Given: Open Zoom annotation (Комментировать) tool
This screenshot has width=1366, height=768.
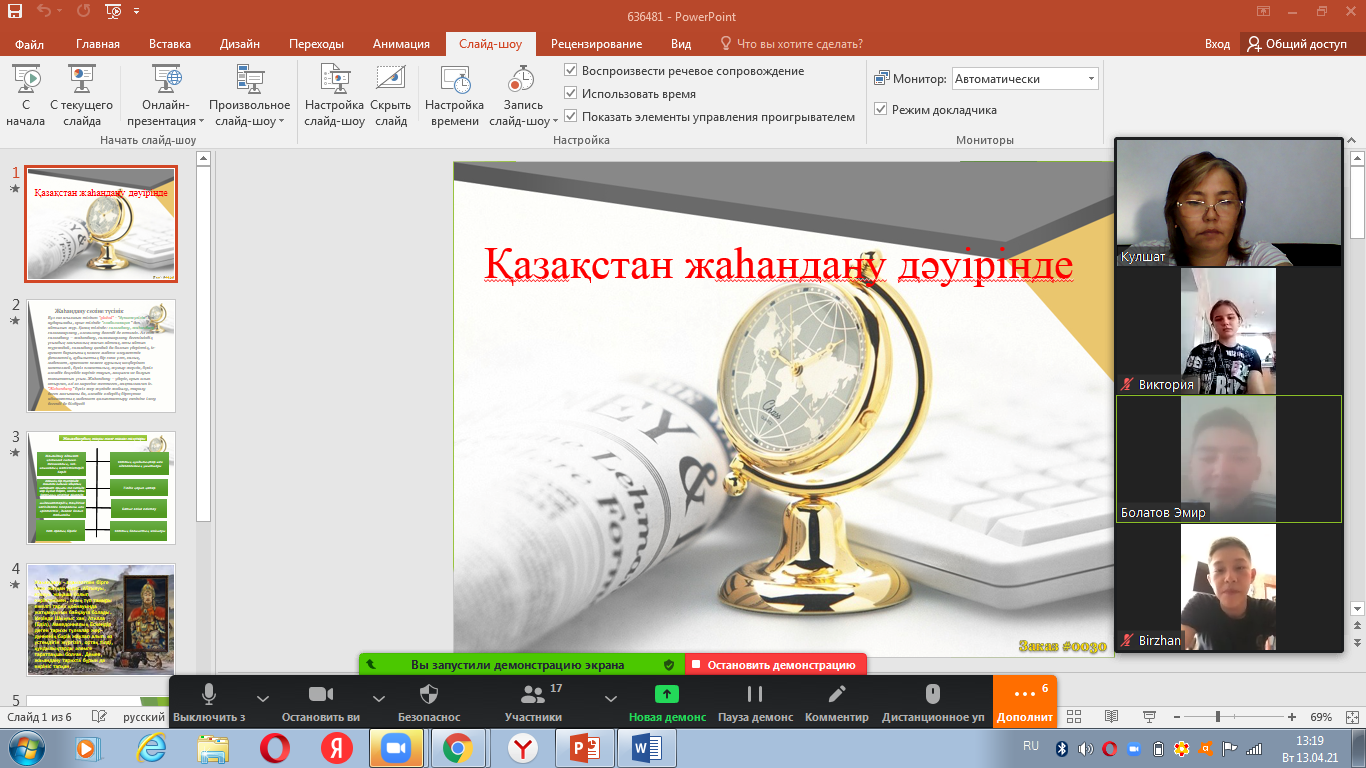Looking at the screenshot, I should (x=837, y=701).
